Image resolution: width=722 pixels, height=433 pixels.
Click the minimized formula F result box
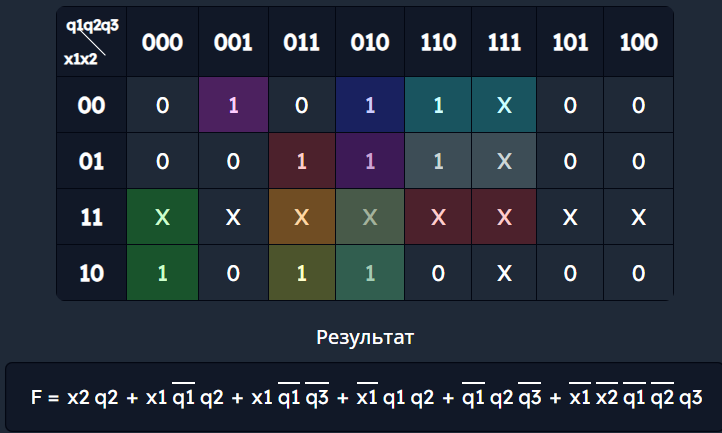tap(364, 397)
